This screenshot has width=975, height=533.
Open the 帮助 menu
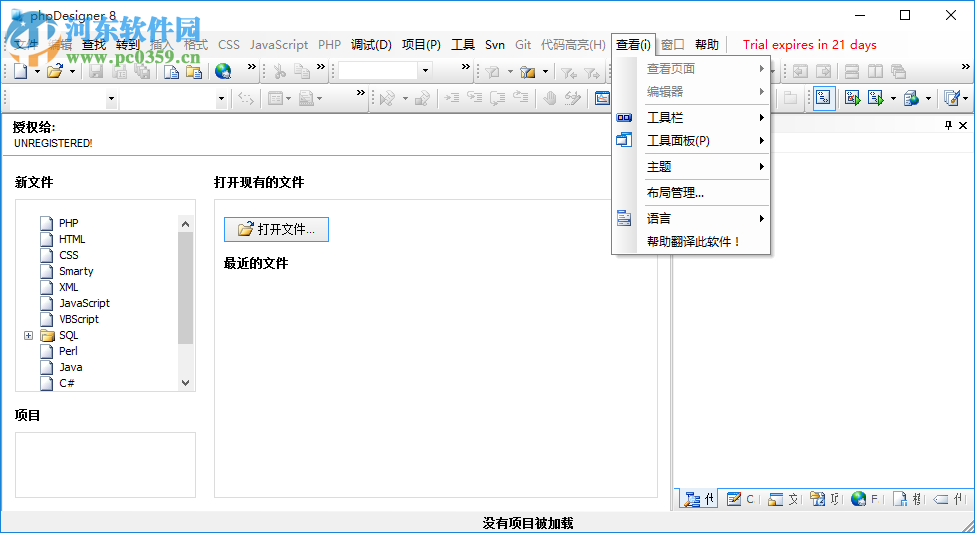707,45
